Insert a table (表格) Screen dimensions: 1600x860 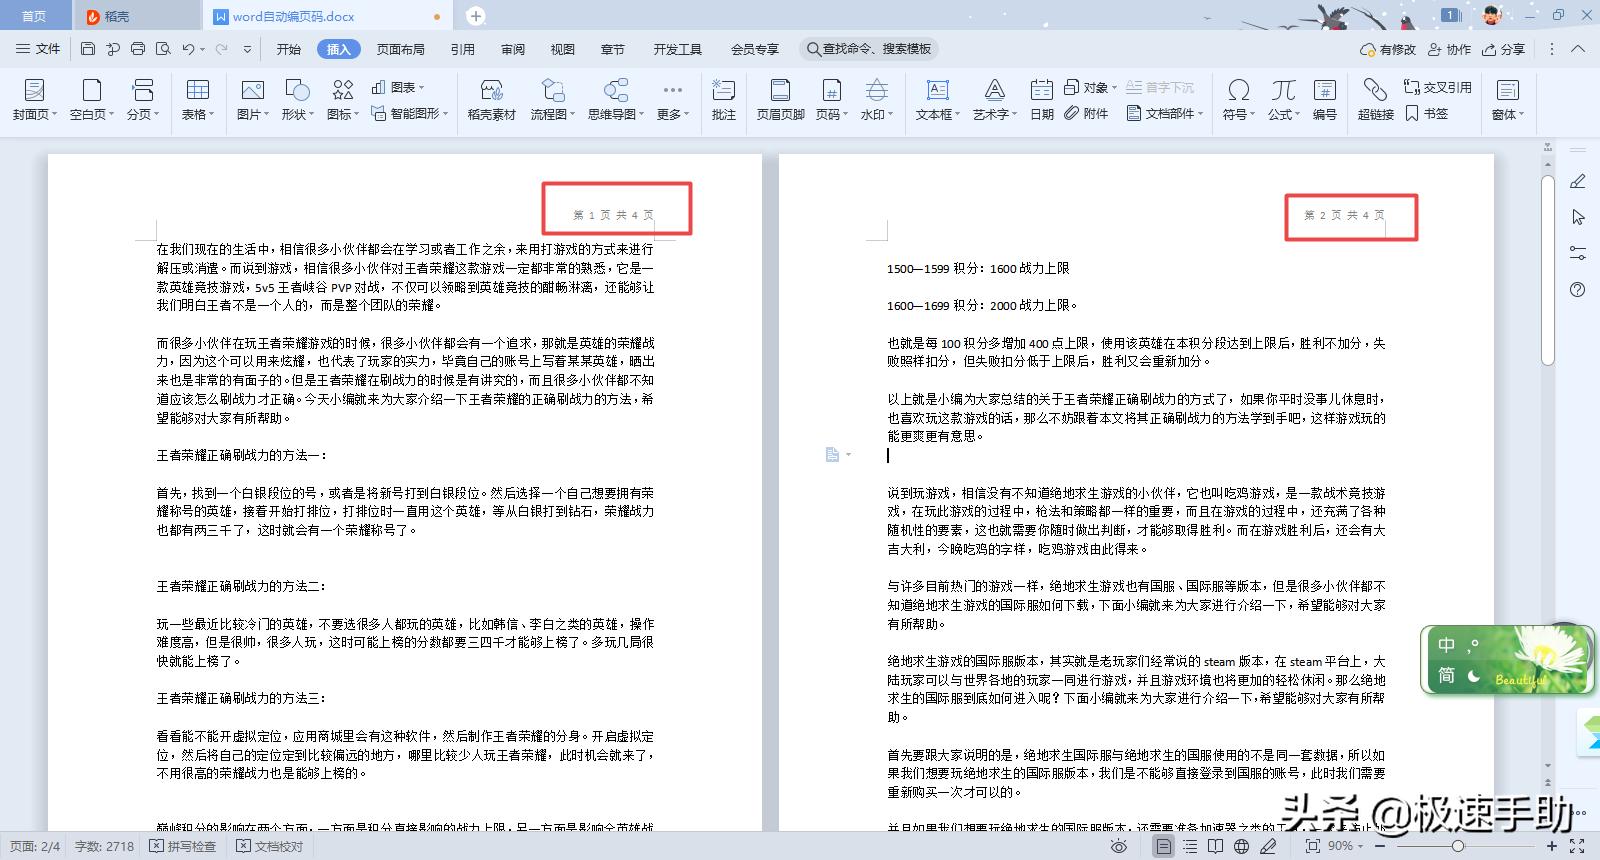pos(198,100)
